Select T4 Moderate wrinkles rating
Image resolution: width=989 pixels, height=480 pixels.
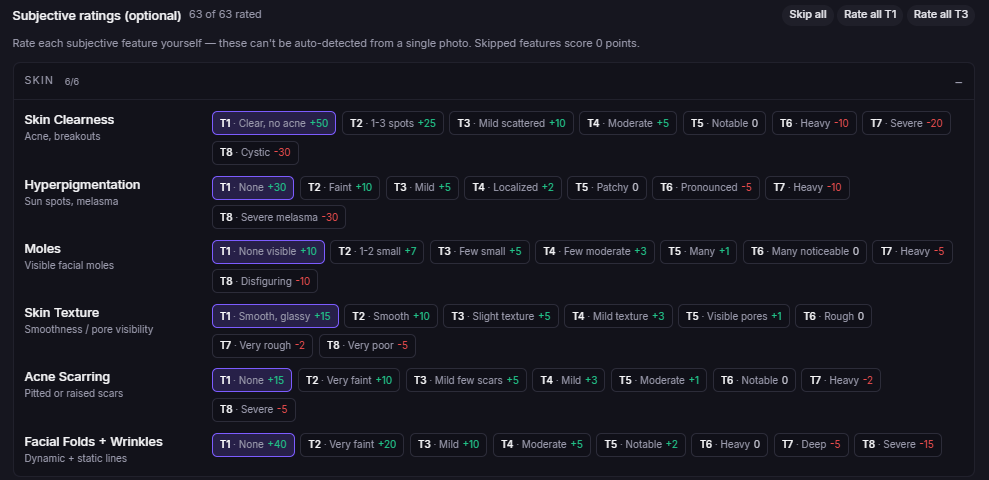(542, 445)
